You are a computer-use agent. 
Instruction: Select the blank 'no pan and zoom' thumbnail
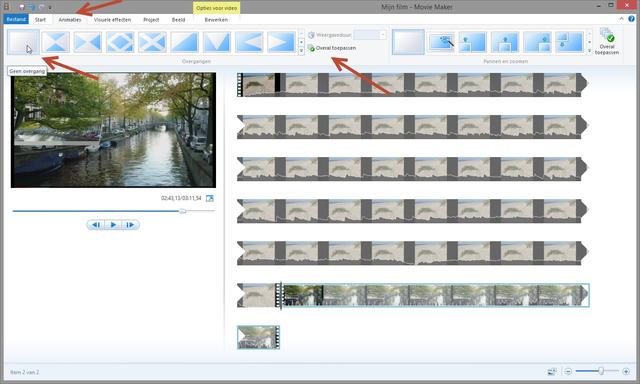[408, 42]
